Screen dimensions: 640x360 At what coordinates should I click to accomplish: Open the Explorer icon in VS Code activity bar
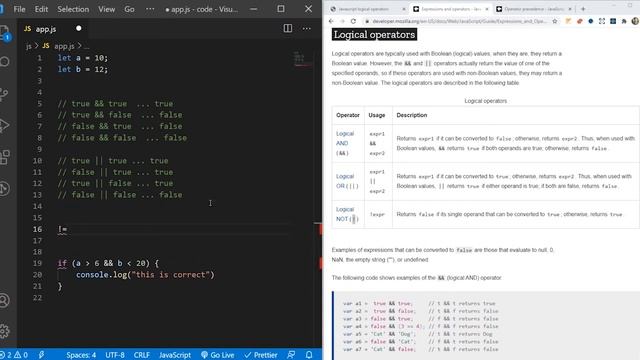pos(4,32)
